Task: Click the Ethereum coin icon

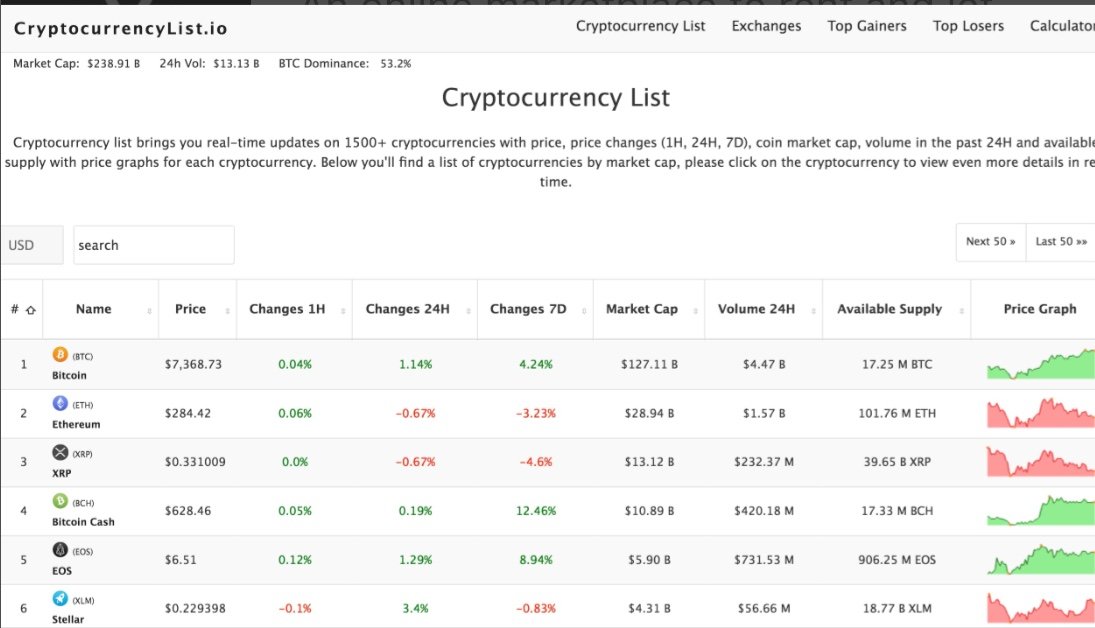Action: pyautogui.click(x=59, y=403)
